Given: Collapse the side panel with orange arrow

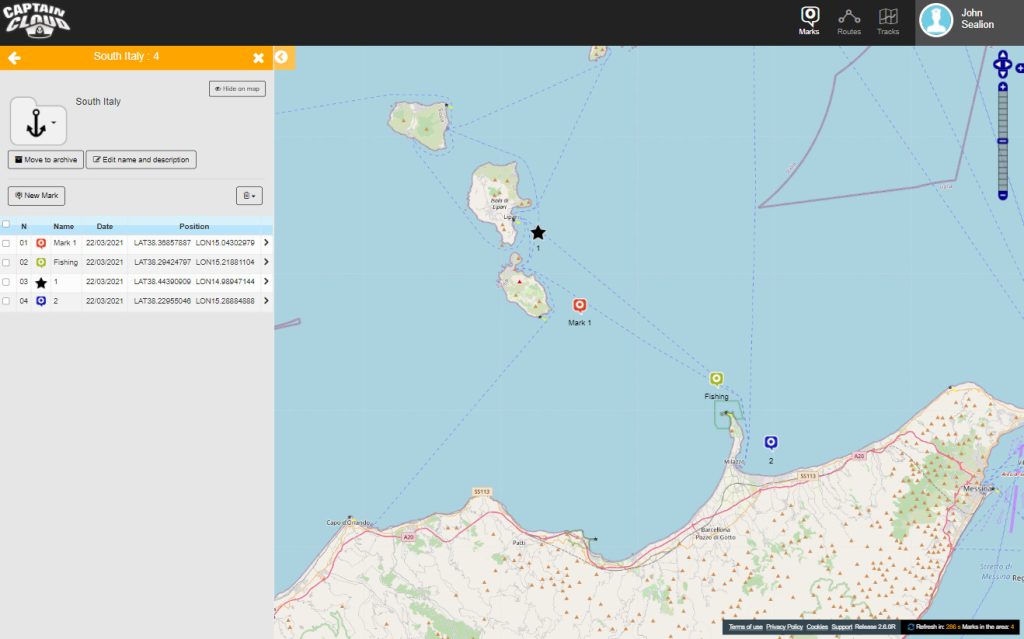Looking at the screenshot, I should pyautogui.click(x=281, y=57).
